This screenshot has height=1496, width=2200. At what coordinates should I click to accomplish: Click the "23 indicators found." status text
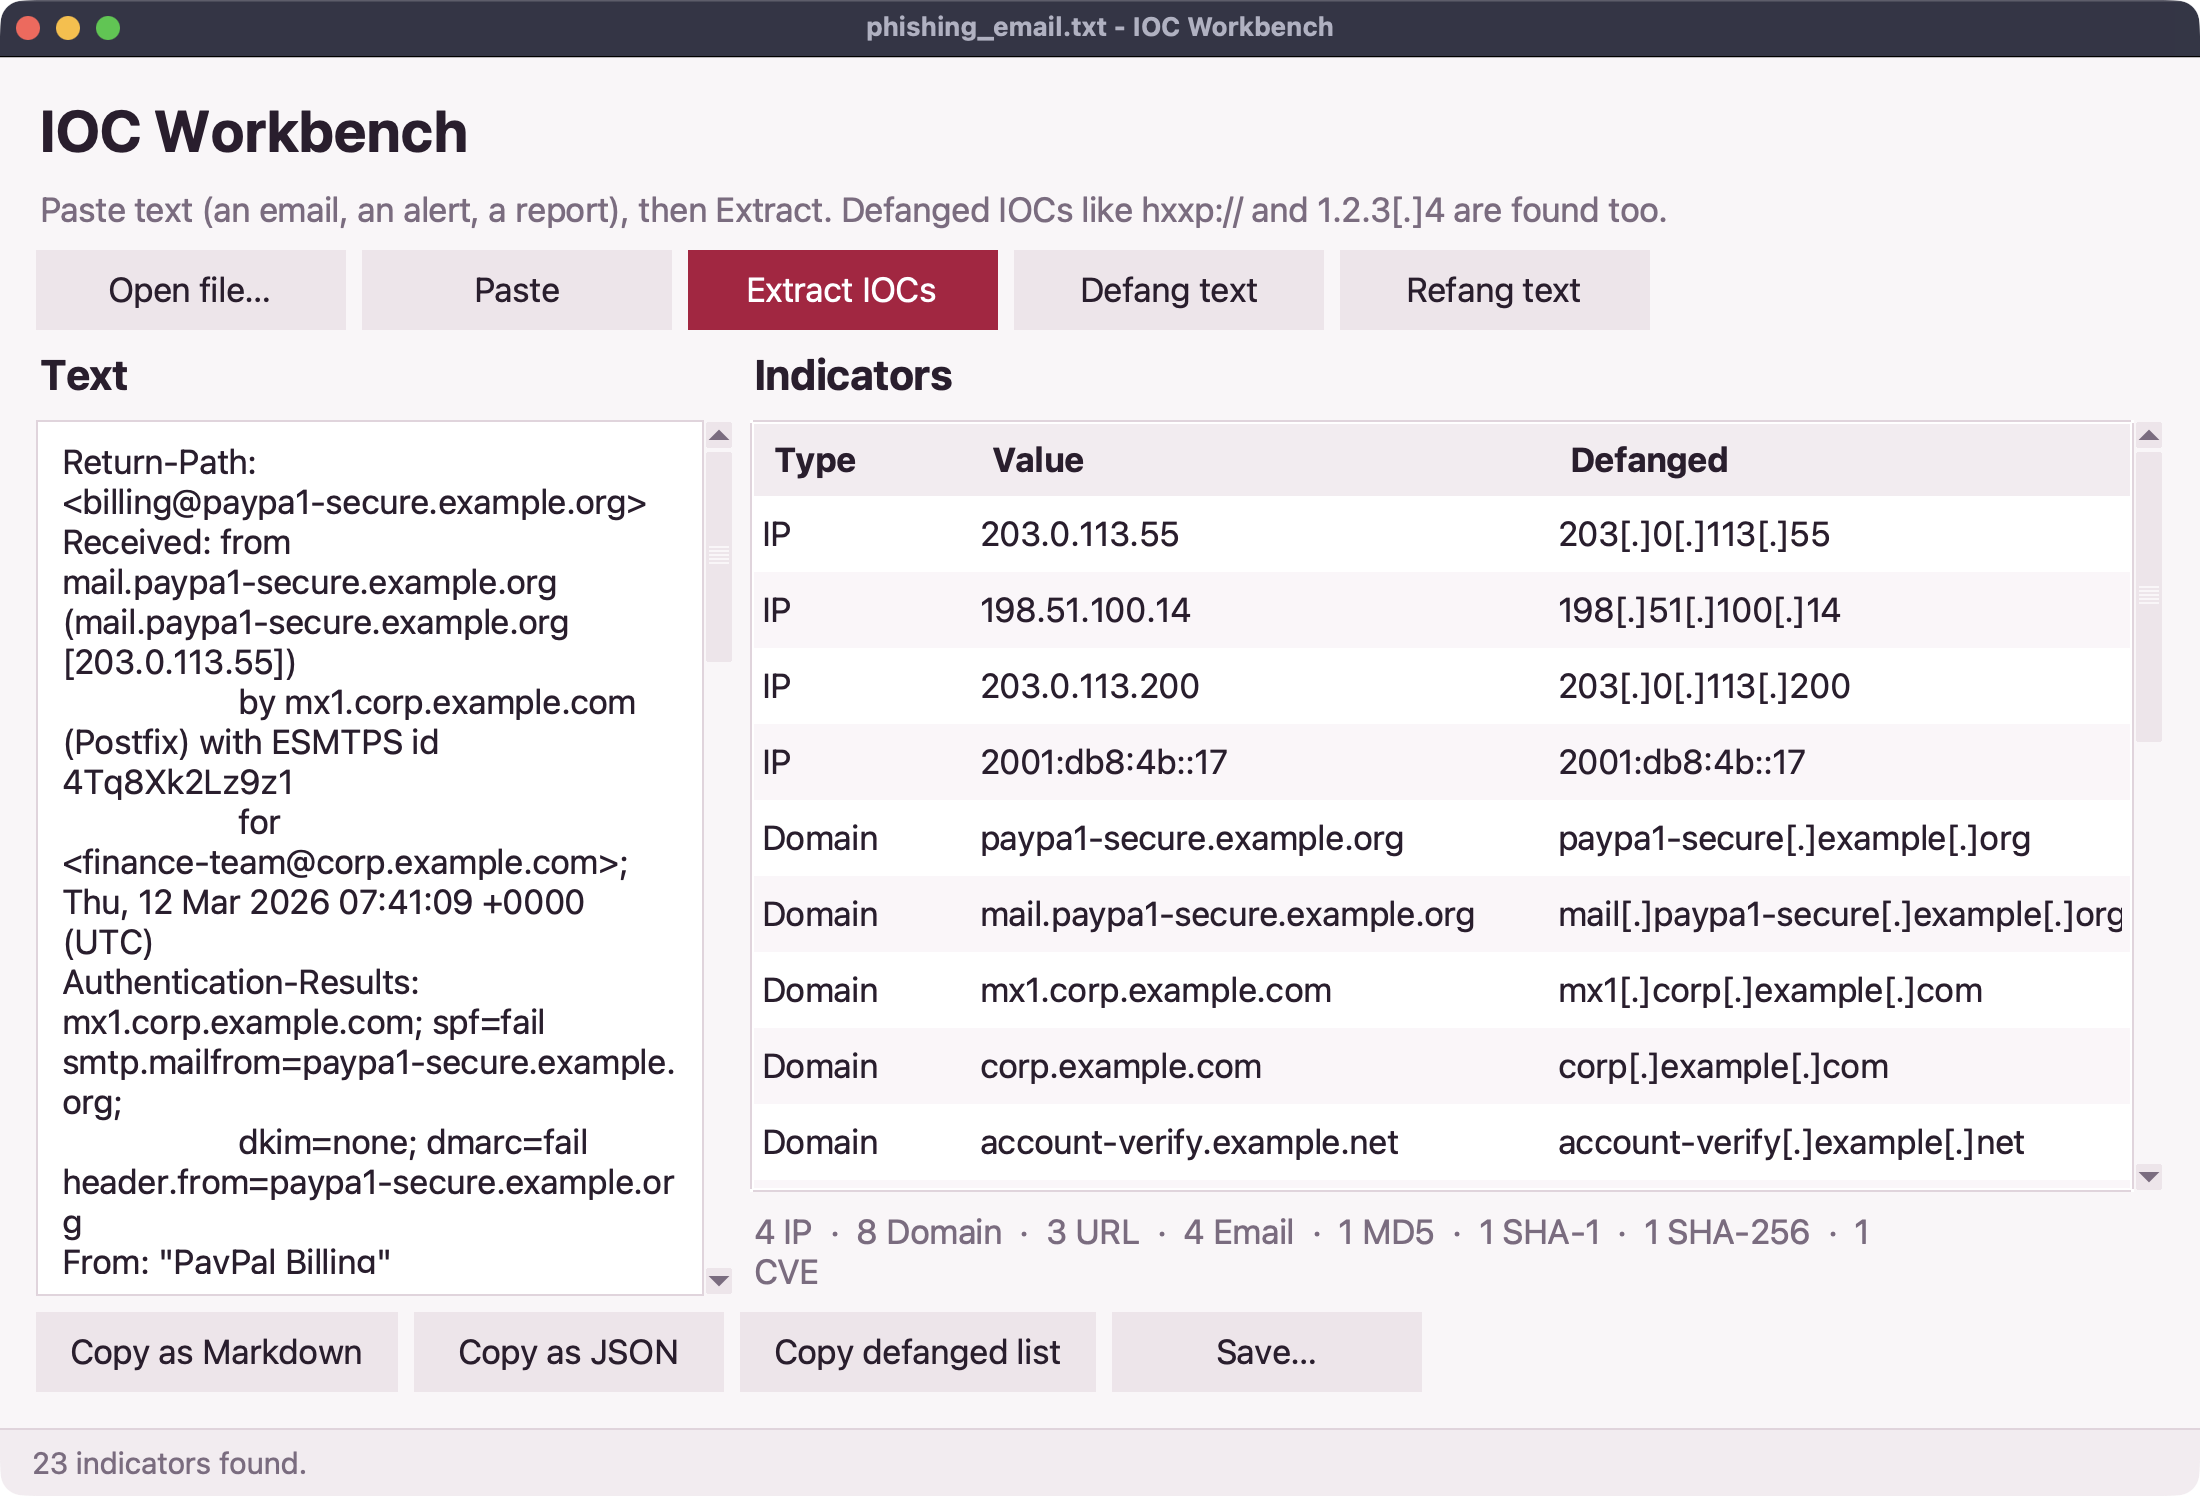170,1463
